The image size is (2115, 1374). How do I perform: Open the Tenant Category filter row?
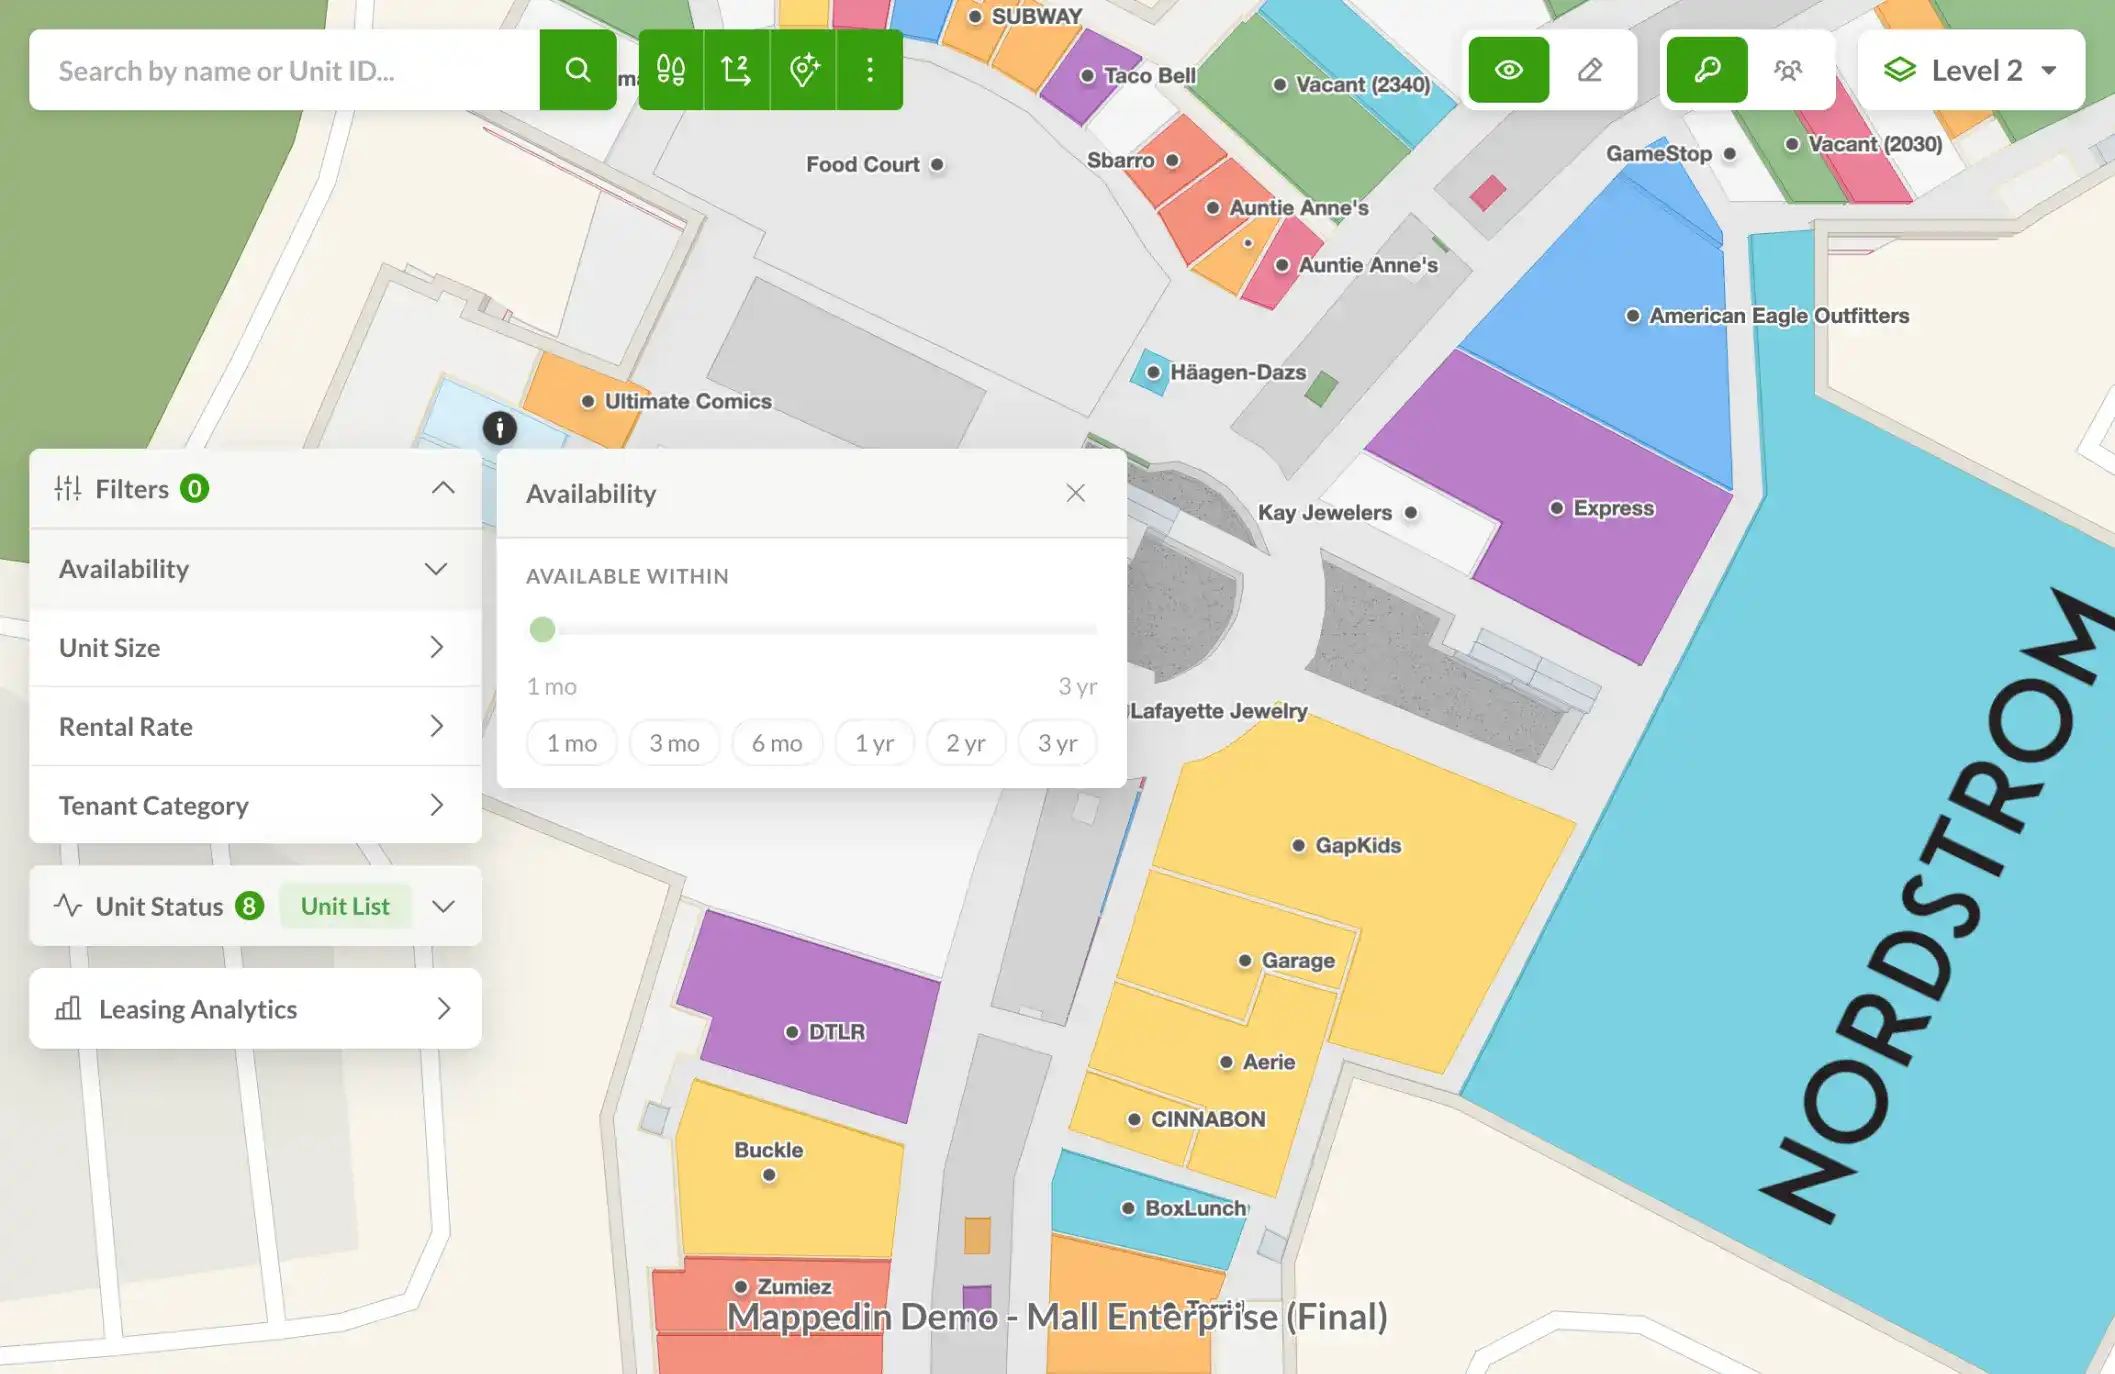coord(255,805)
